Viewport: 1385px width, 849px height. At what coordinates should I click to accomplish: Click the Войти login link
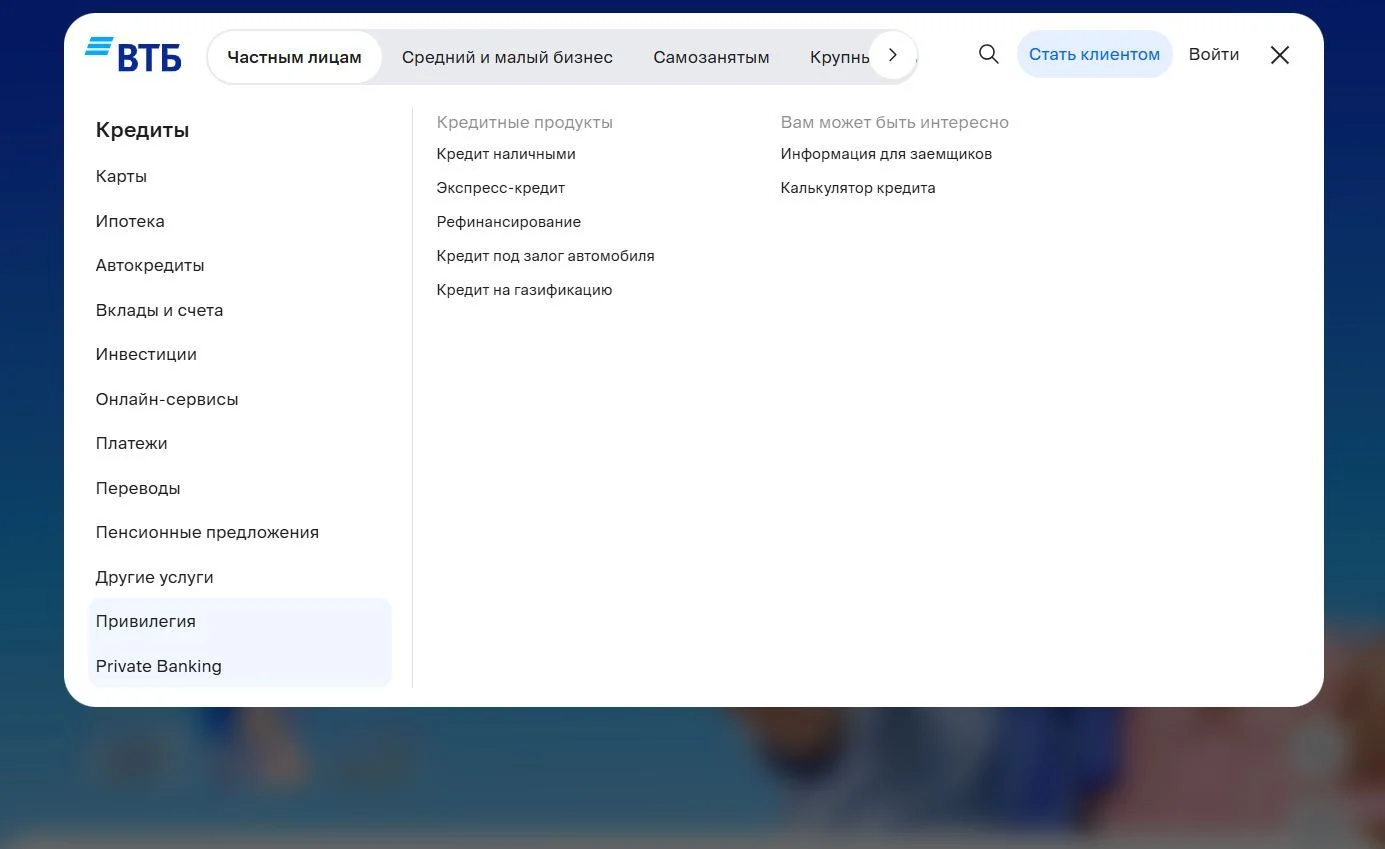[1214, 54]
